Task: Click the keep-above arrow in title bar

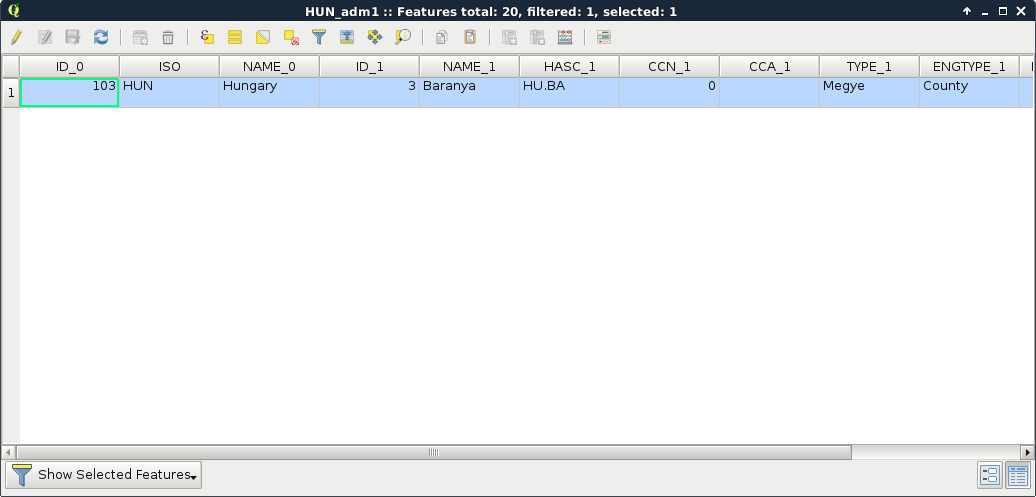Action: [x=967, y=11]
